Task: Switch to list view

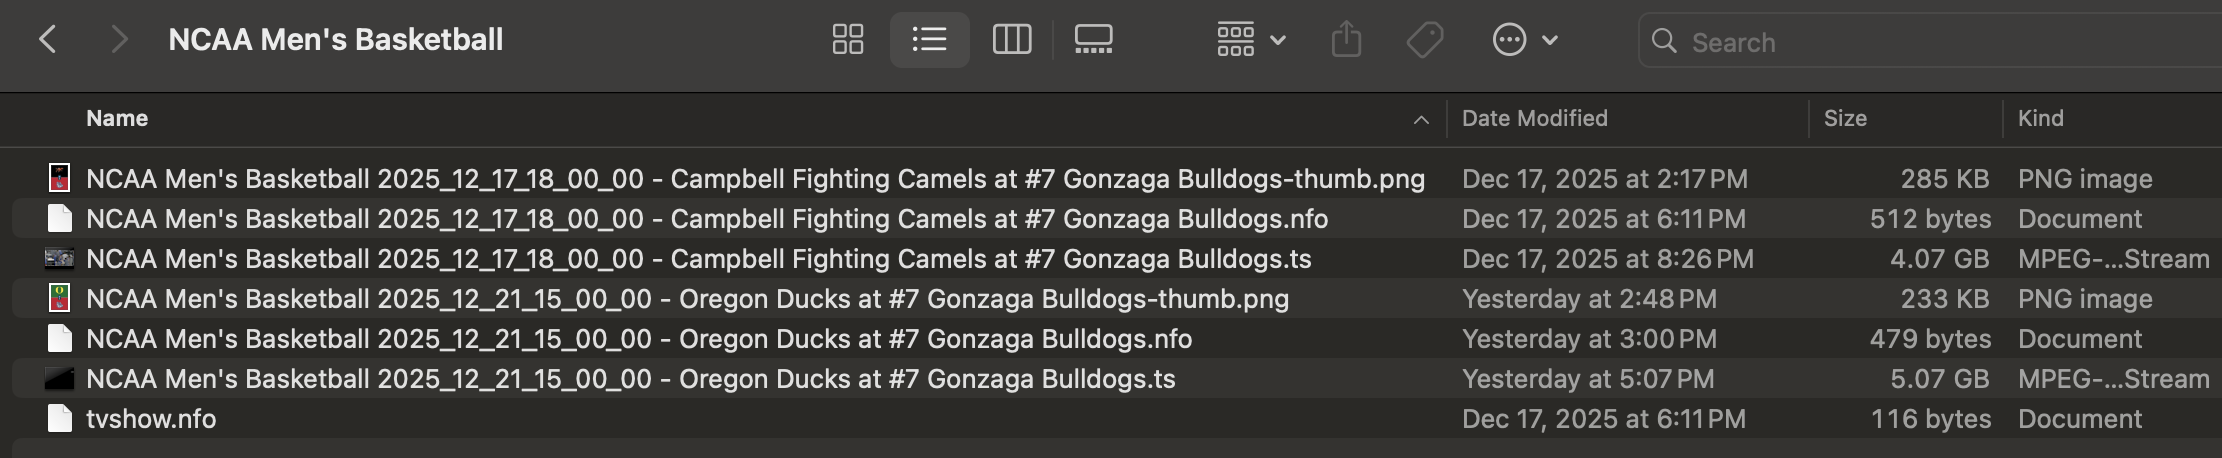Action: 929,40
